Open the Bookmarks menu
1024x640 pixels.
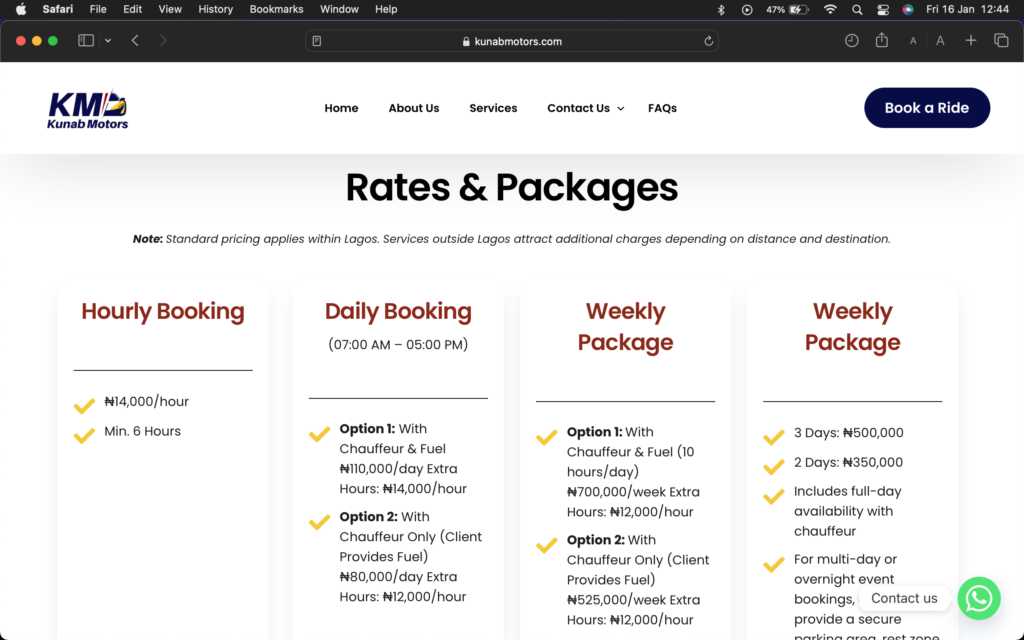point(276,9)
